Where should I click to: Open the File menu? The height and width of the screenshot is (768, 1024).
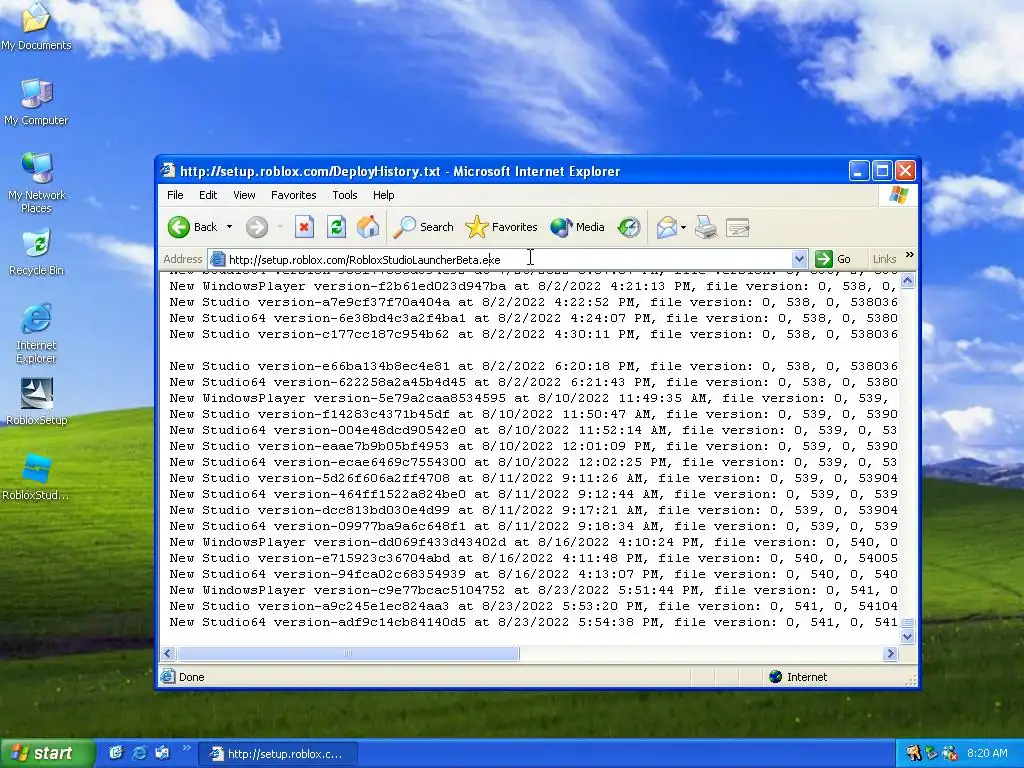tap(175, 195)
